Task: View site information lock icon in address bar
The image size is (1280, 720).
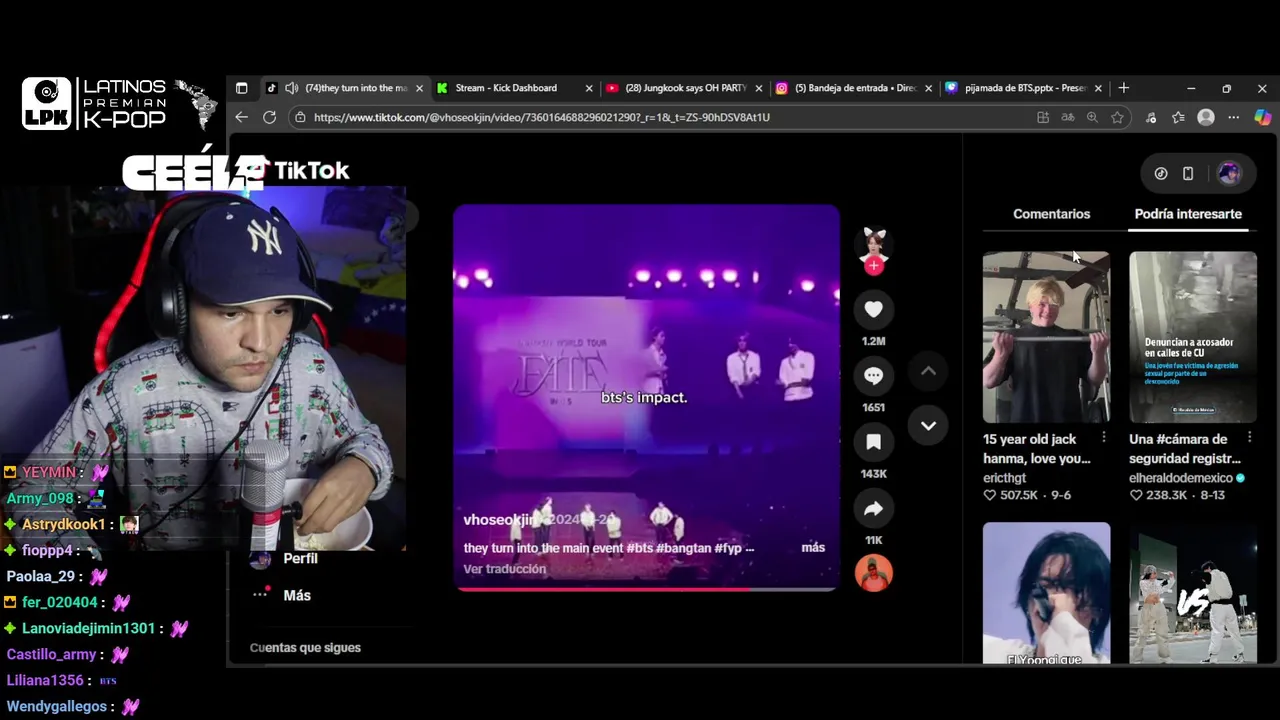Action: 300,117
